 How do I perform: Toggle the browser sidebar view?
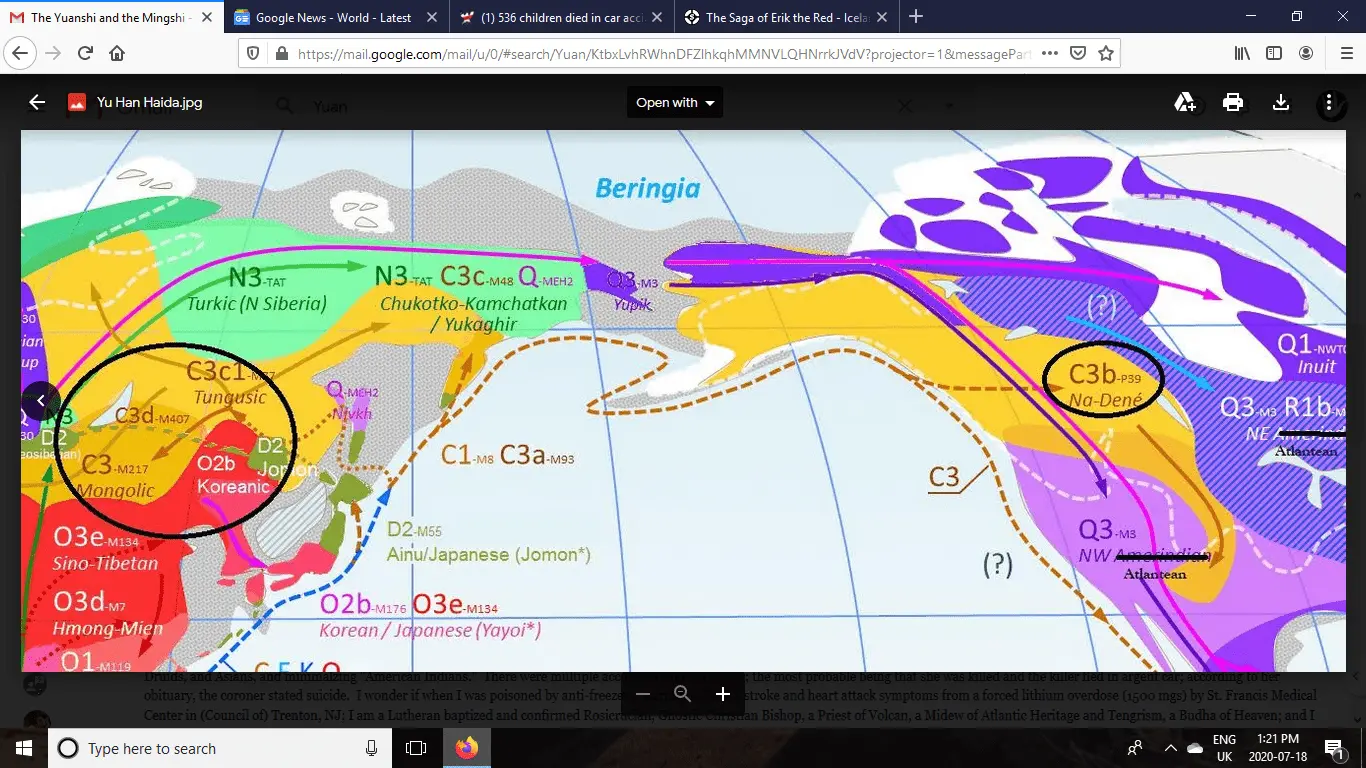[1273, 53]
